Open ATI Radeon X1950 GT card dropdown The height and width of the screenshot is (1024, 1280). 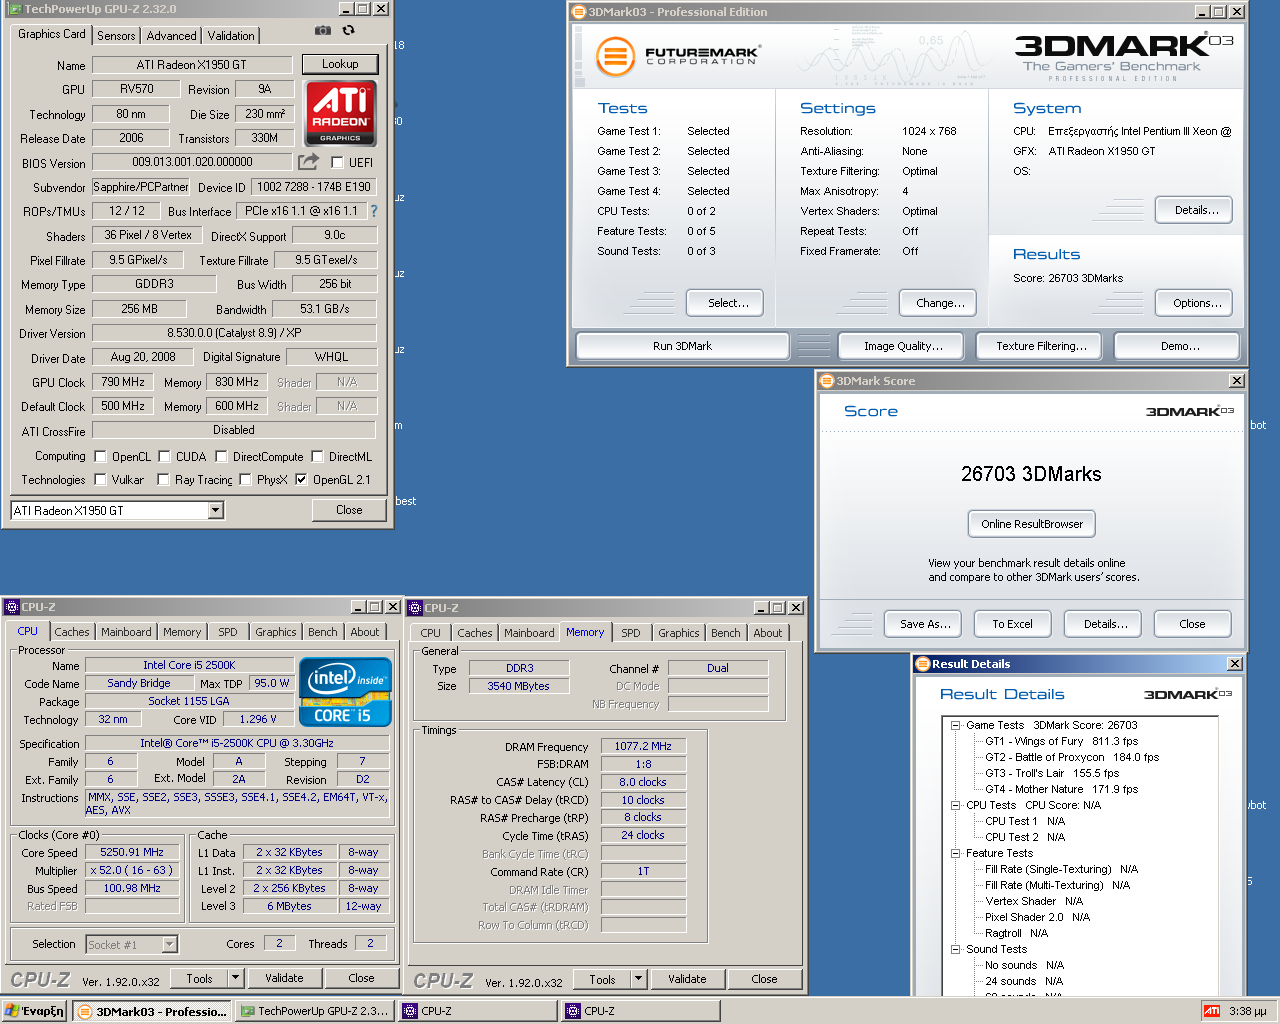pyautogui.click(x=215, y=511)
